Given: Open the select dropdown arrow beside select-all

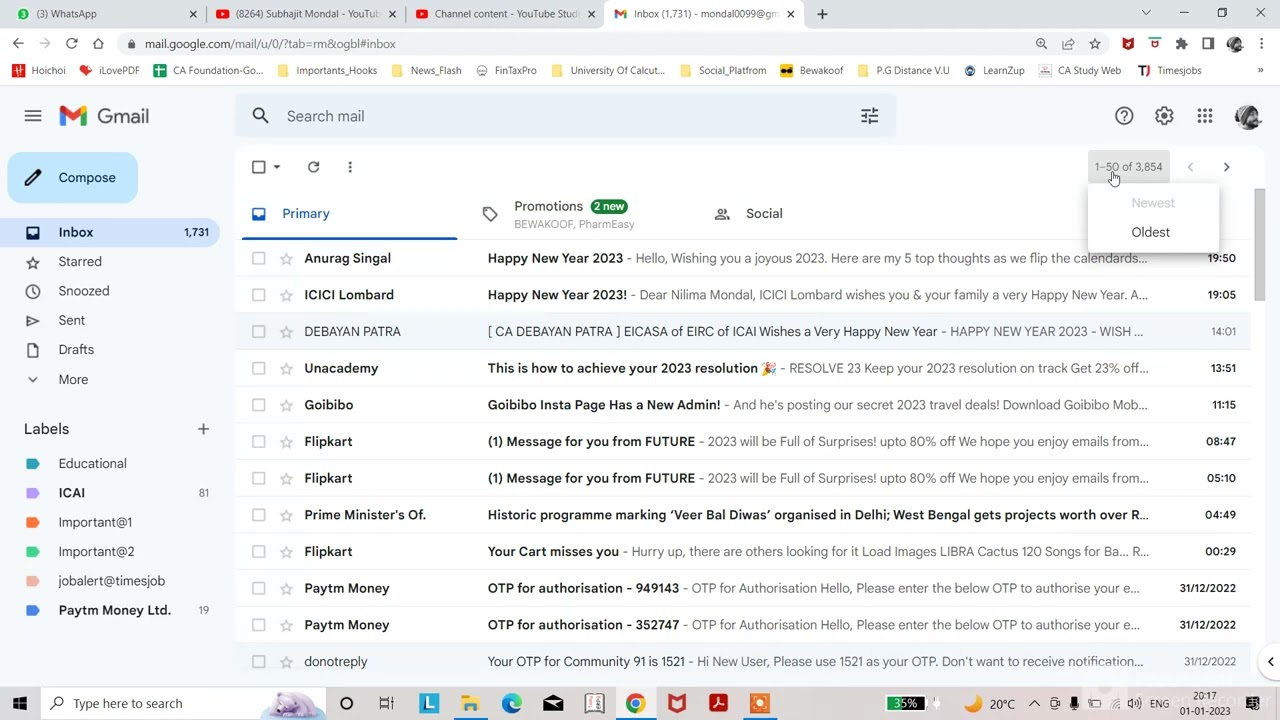Looking at the screenshot, I should click(277, 167).
